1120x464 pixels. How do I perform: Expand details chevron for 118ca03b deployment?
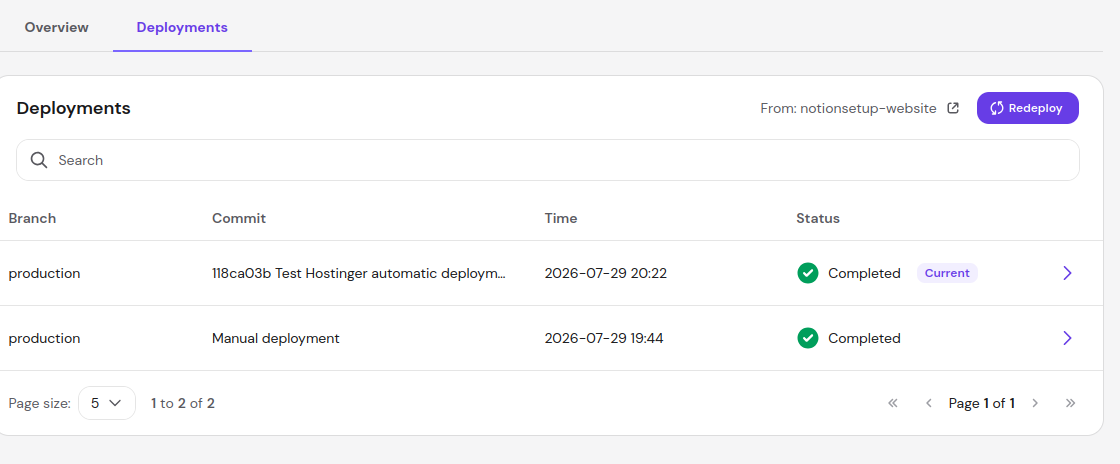coord(1067,273)
